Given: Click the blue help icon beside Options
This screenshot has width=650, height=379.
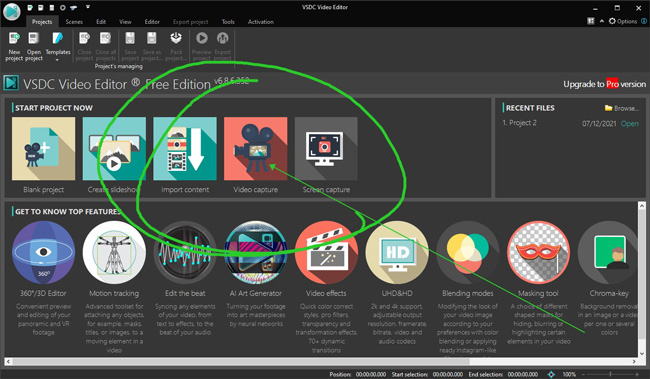Looking at the screenshot, I should 645,21.
